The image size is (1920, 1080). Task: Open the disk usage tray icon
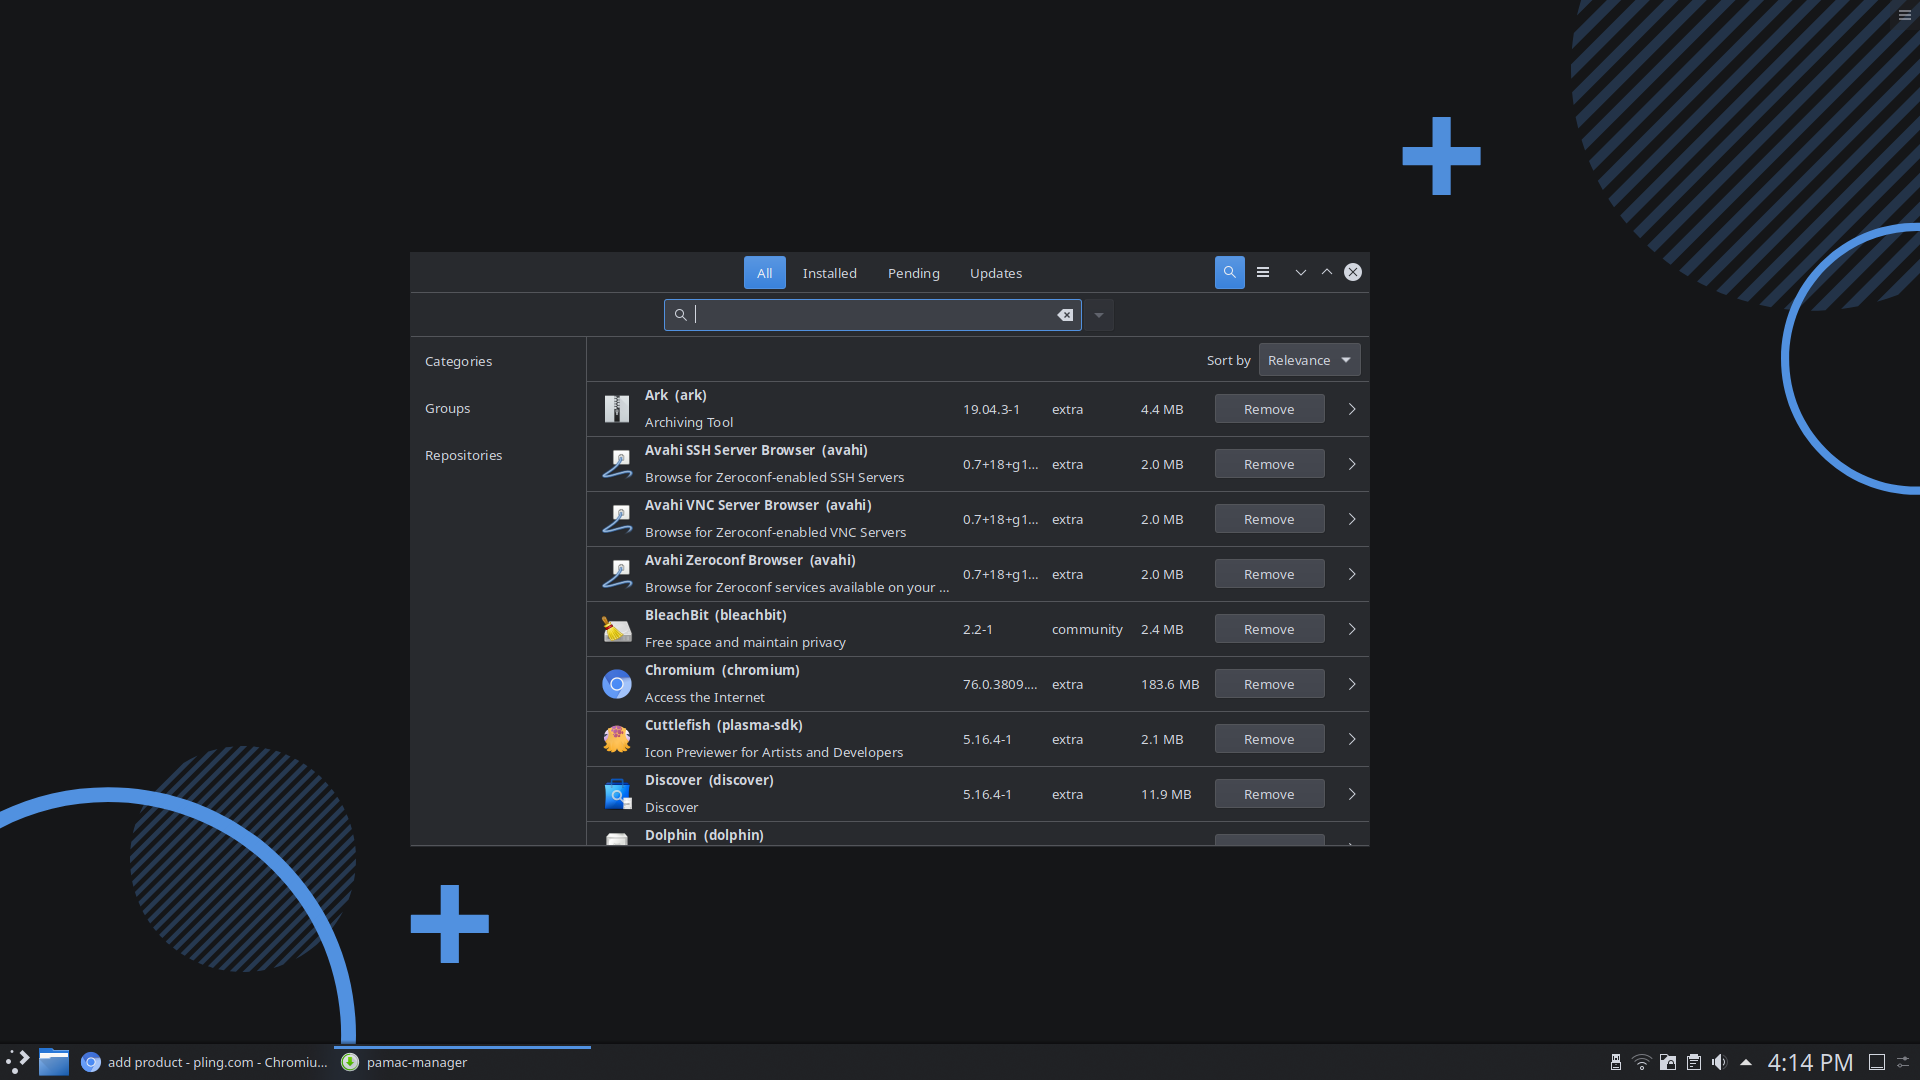[x=1668, y=1062]
